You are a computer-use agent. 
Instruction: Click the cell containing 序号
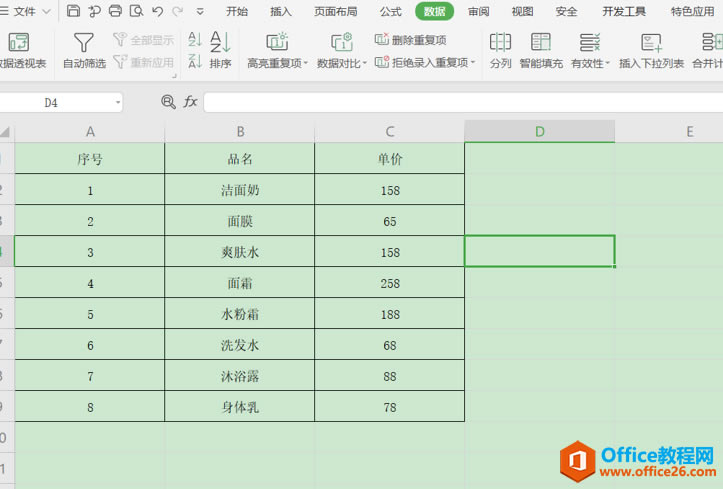(x=90, y=159)
